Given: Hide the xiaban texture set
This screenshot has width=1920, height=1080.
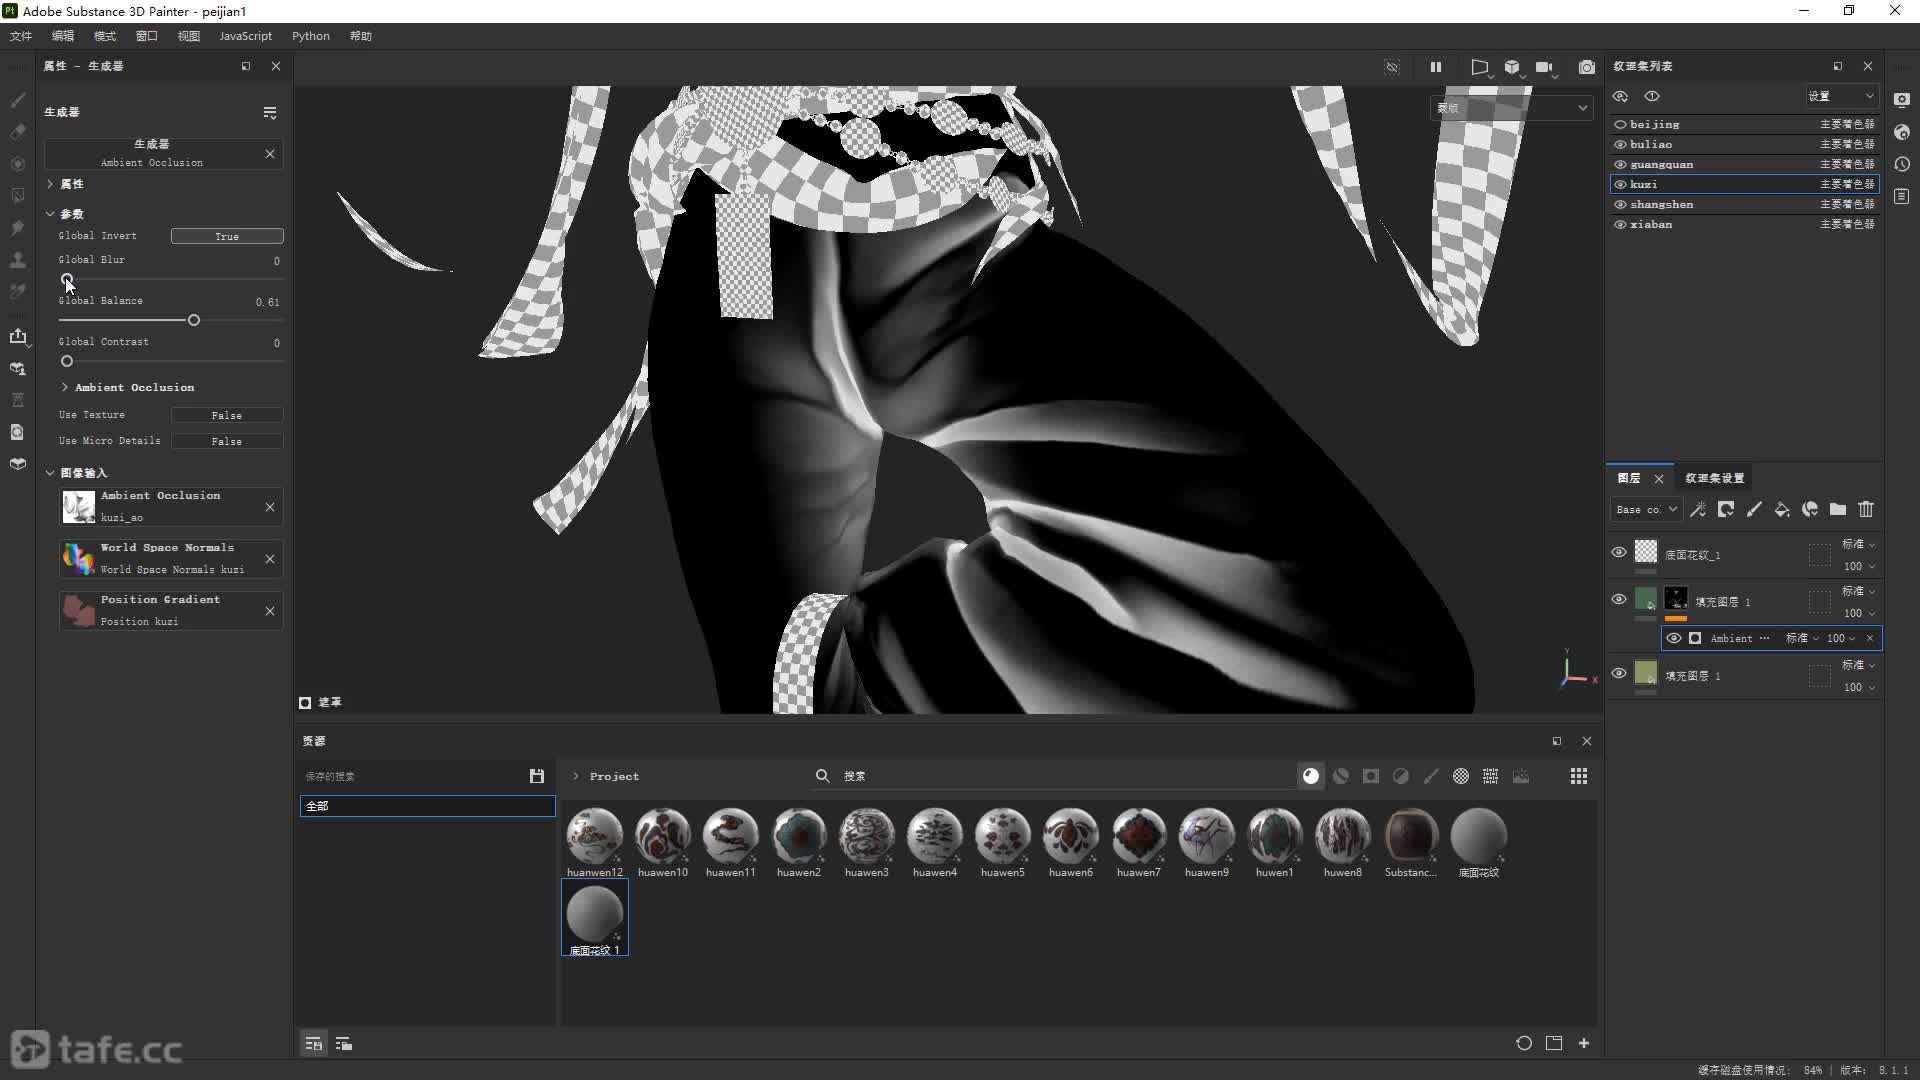Looking at the screenshot, I should 1620,225.
